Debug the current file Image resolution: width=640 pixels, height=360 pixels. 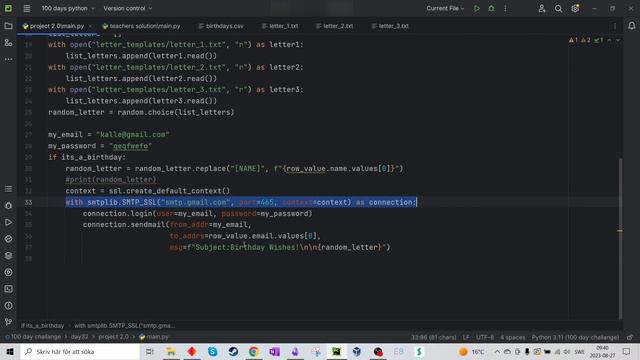point(491,8)
